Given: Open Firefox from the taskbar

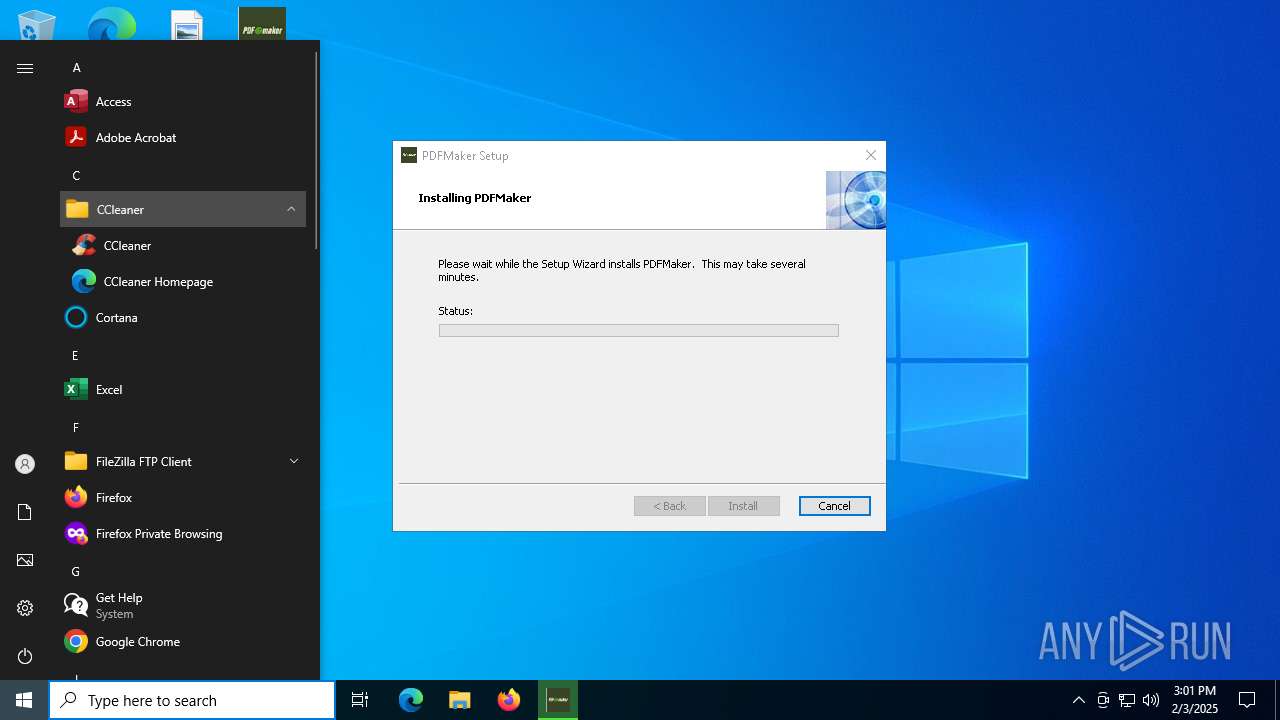Looking at the screenshot, I should pyautogui.click(x=509, y=700).
